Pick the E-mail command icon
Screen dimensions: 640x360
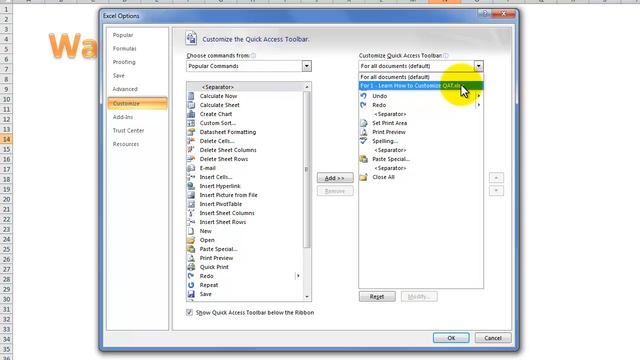pos(191,168)
